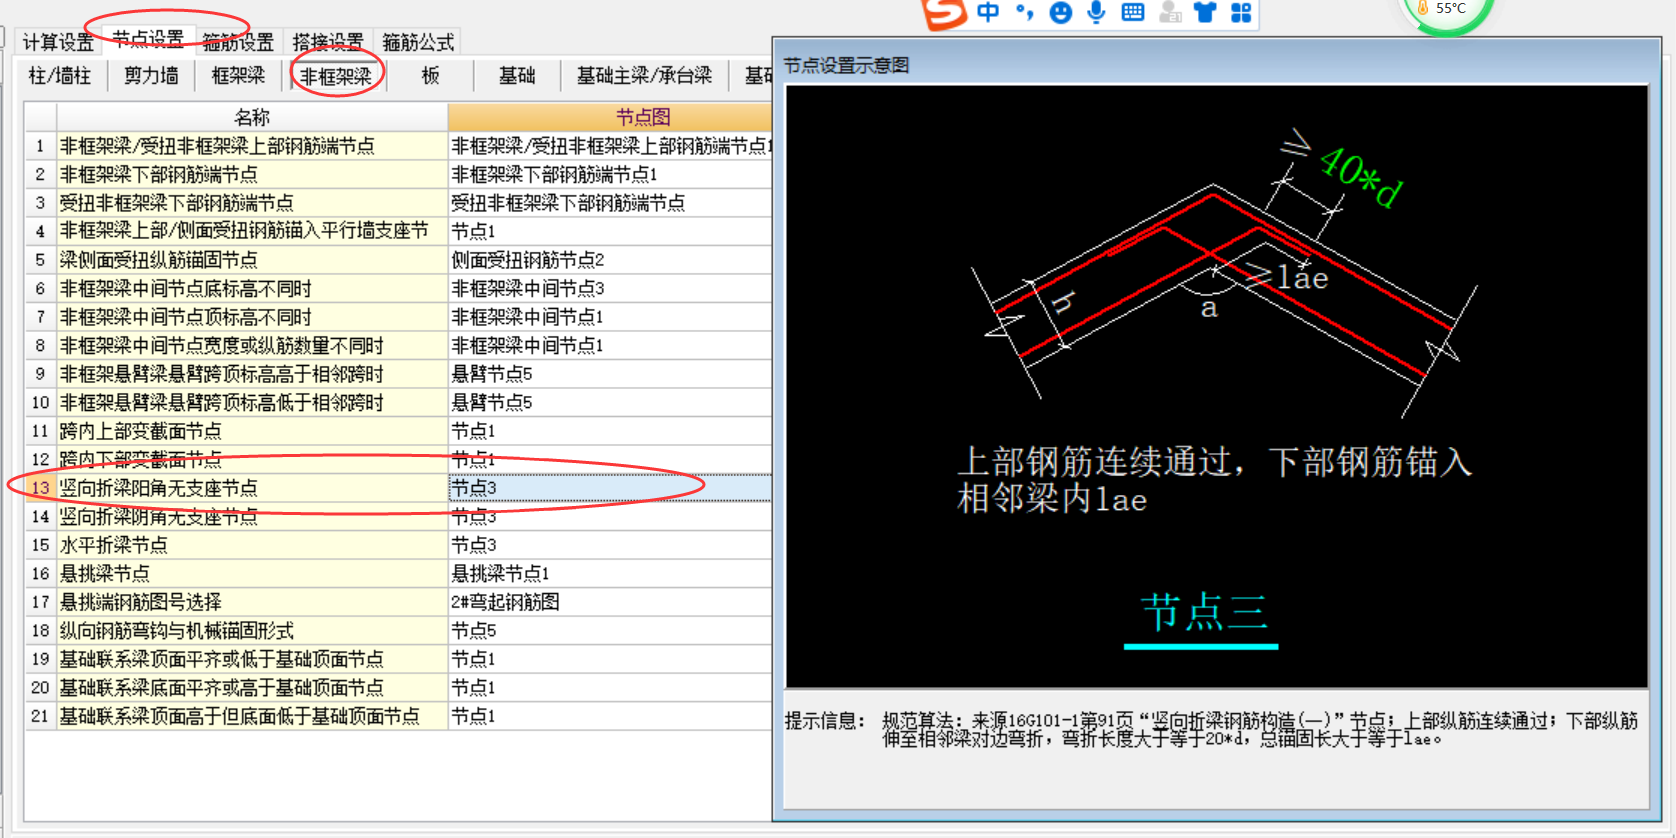Viewport: 1676px width, 838px height.
Task: Click row number 21 header
Action: click(x=40, y=716)
